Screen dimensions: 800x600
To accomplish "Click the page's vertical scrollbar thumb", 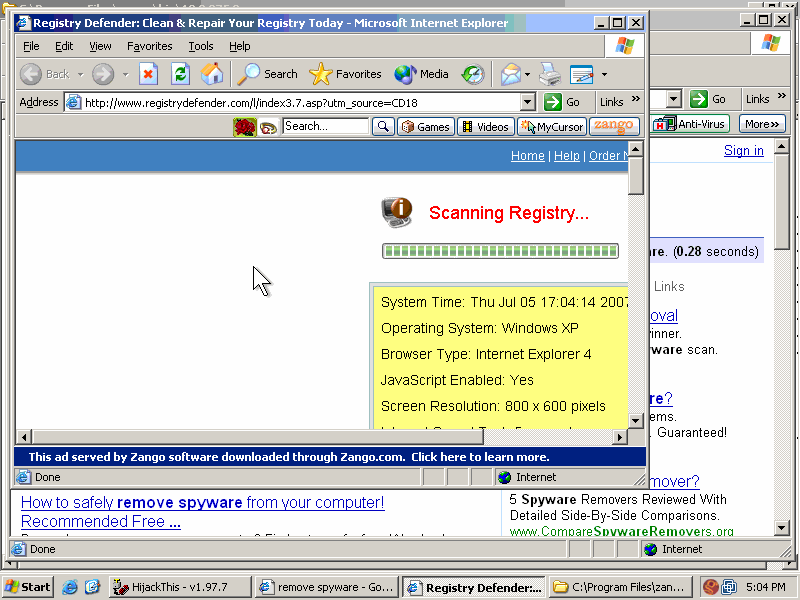I will 635,176.
